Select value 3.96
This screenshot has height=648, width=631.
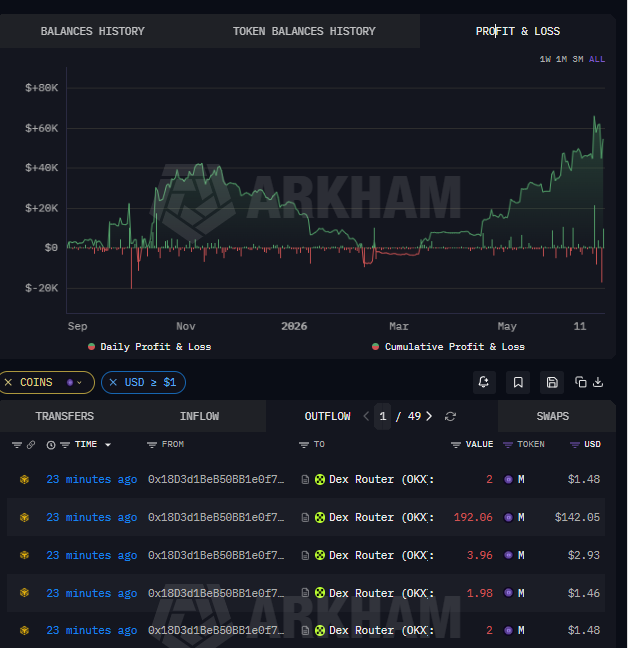tap(479, 555)
